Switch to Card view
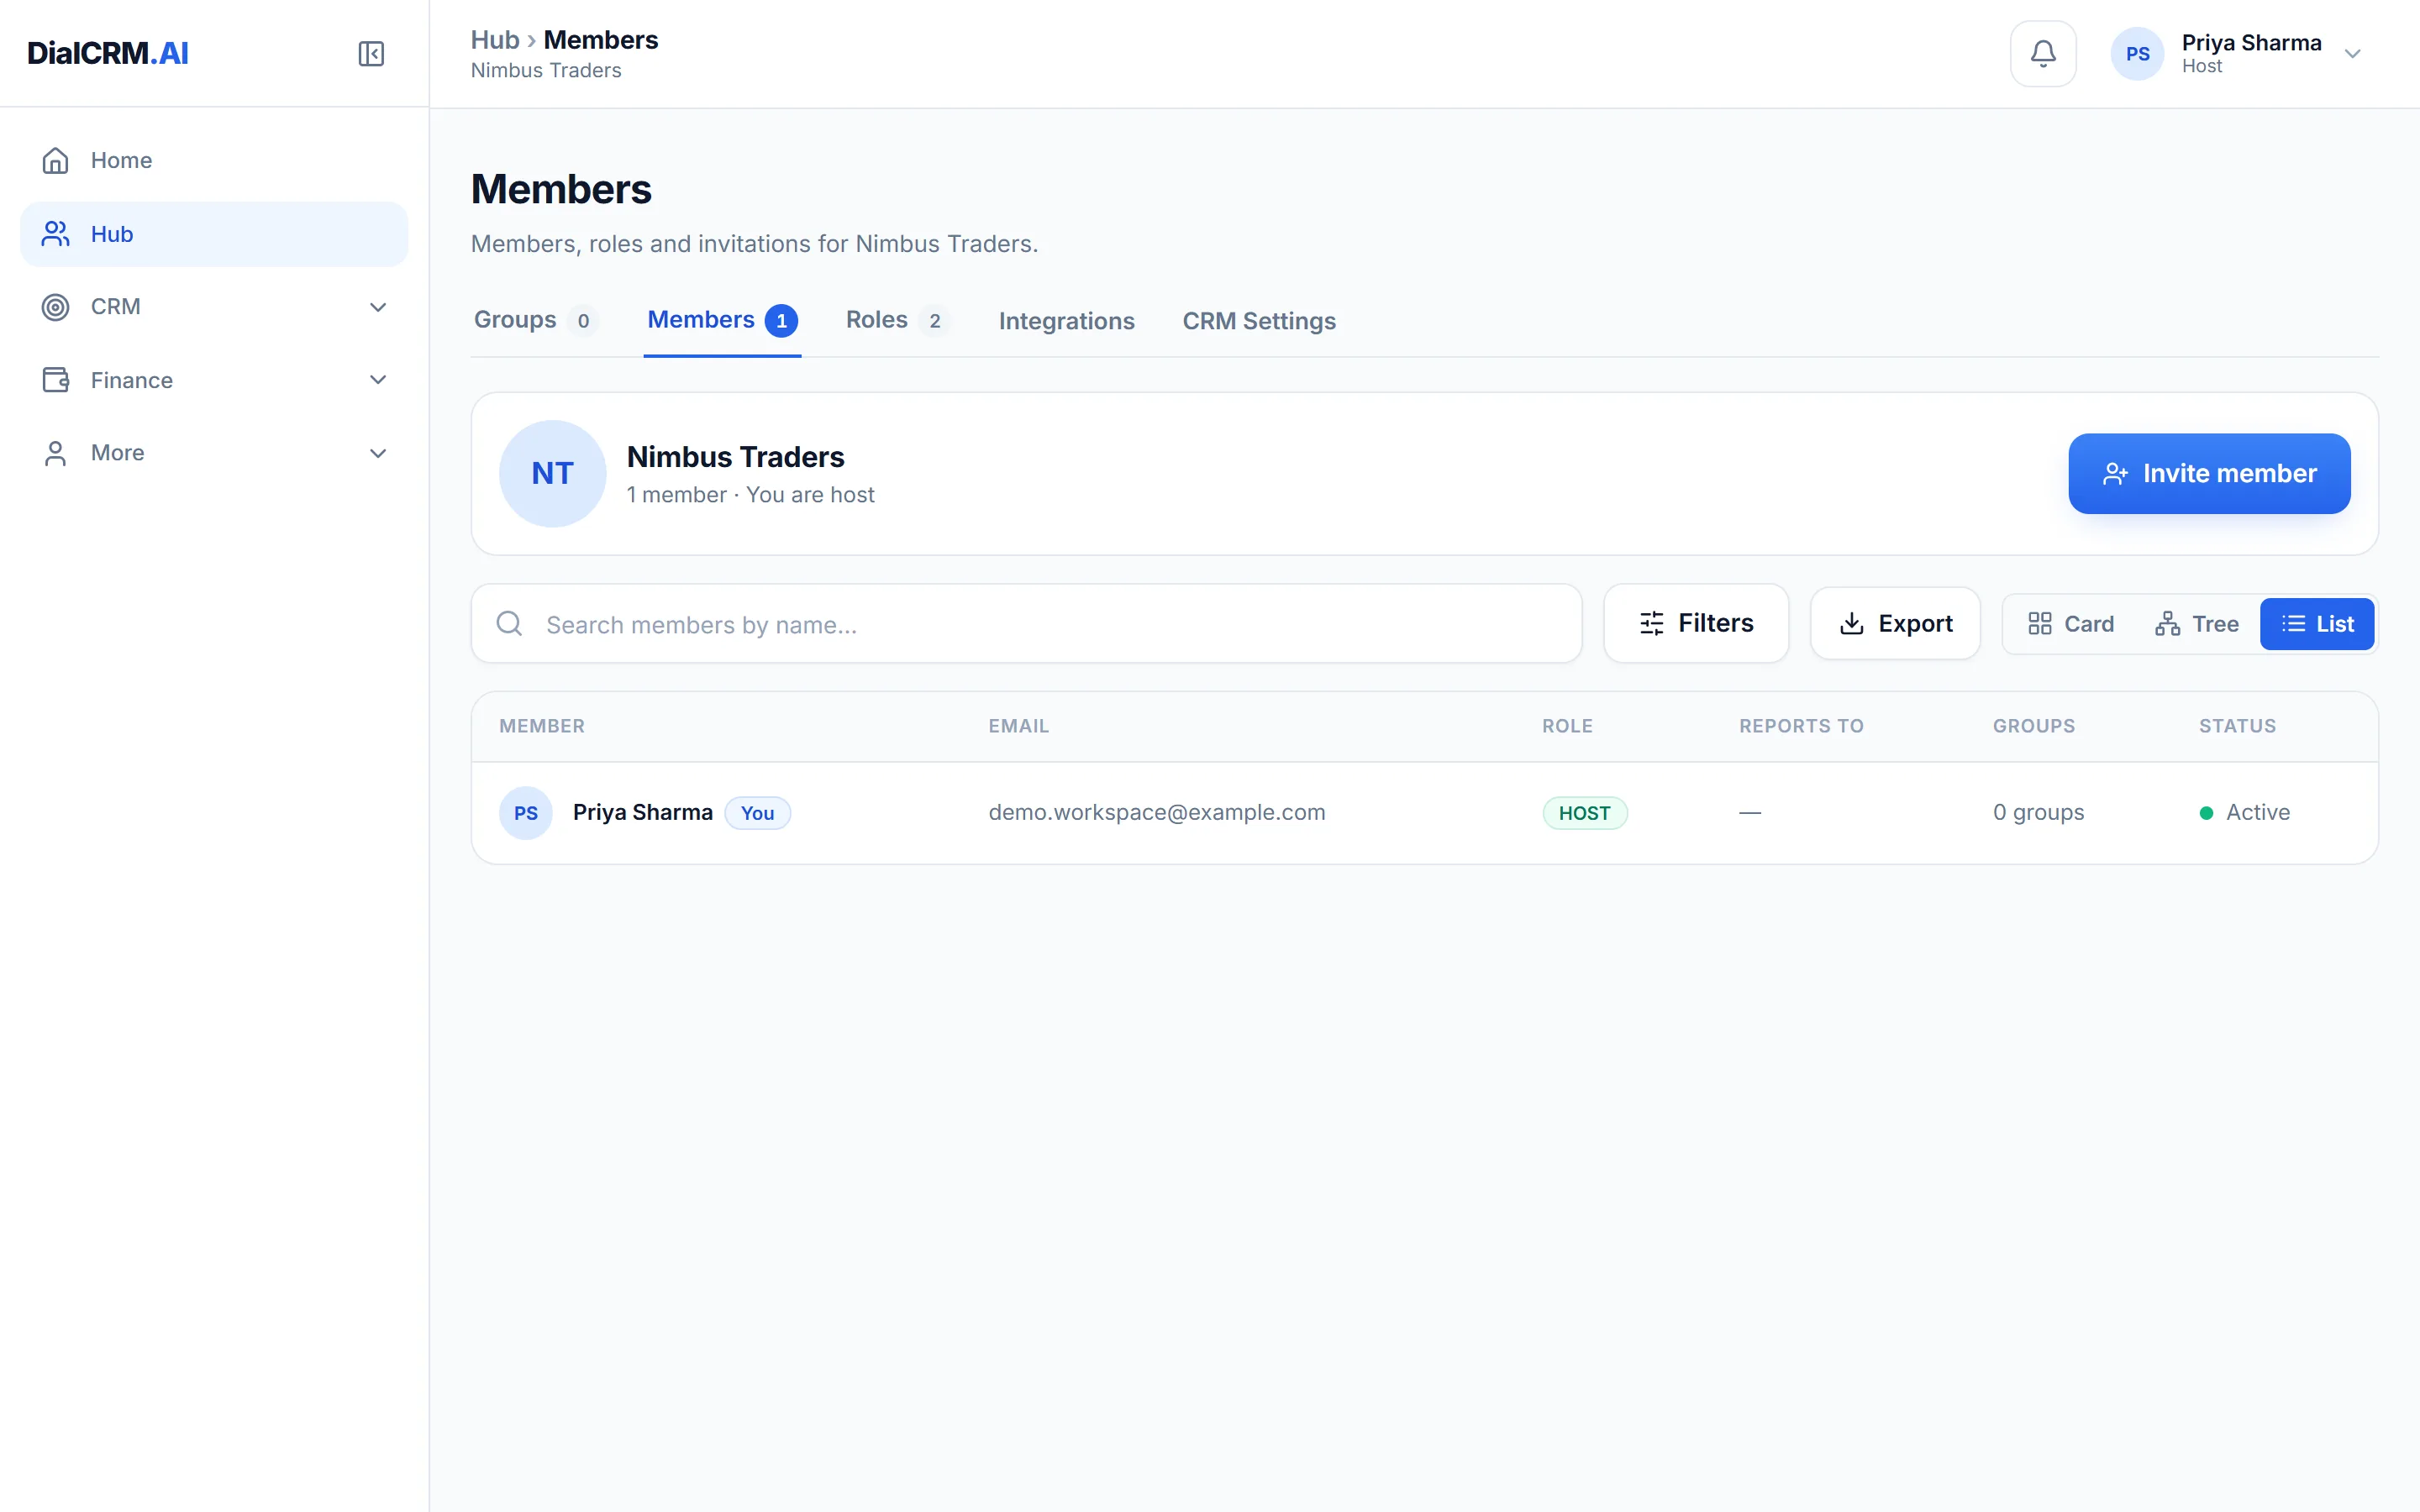The height and width of the screenshot is (1512, 2420). (2070, 624)
